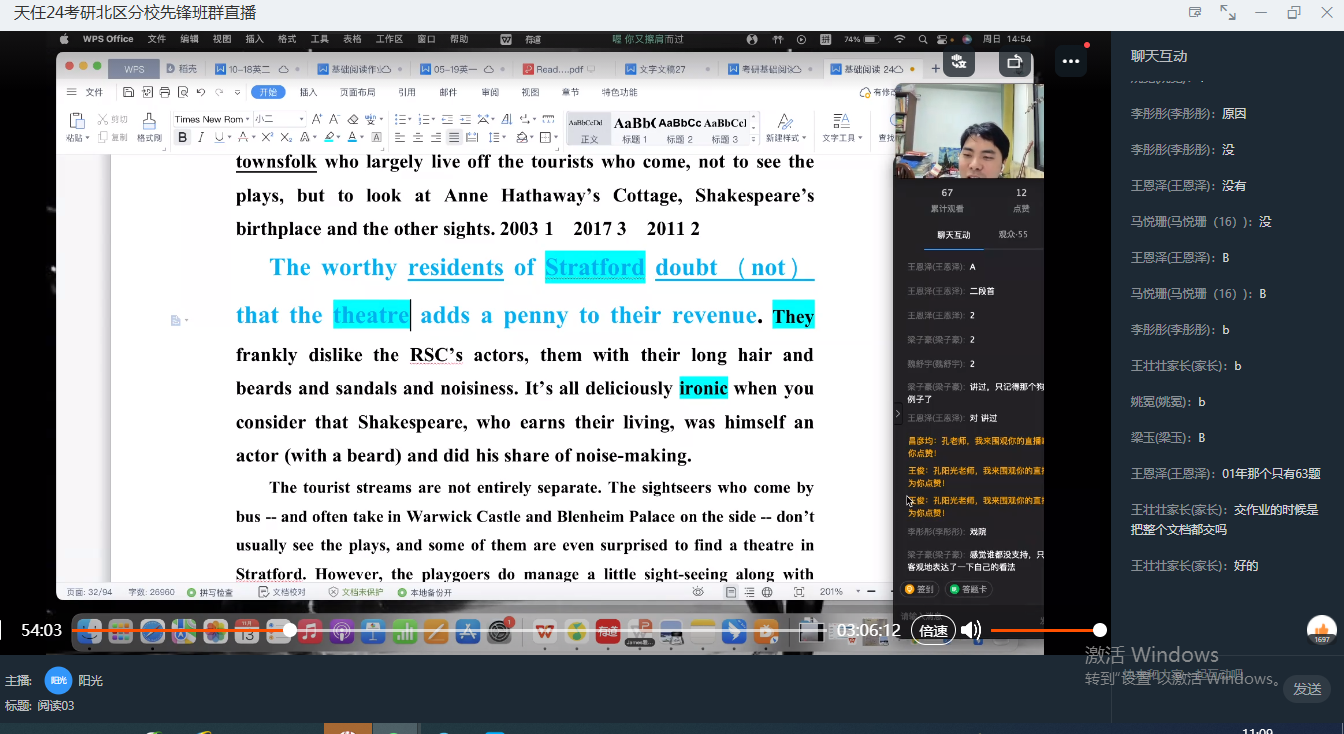The image size is (1344, 734).
Task: Switch to the 文字文稿27 document tab
Action: [662, 69]
